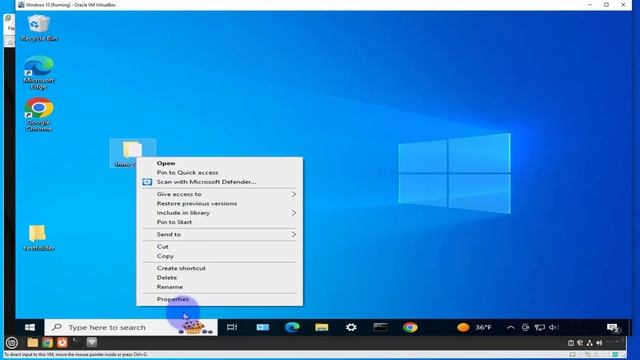Show hidden tray icons chevron
Screen dimensions: 640x360
[511, 327]
